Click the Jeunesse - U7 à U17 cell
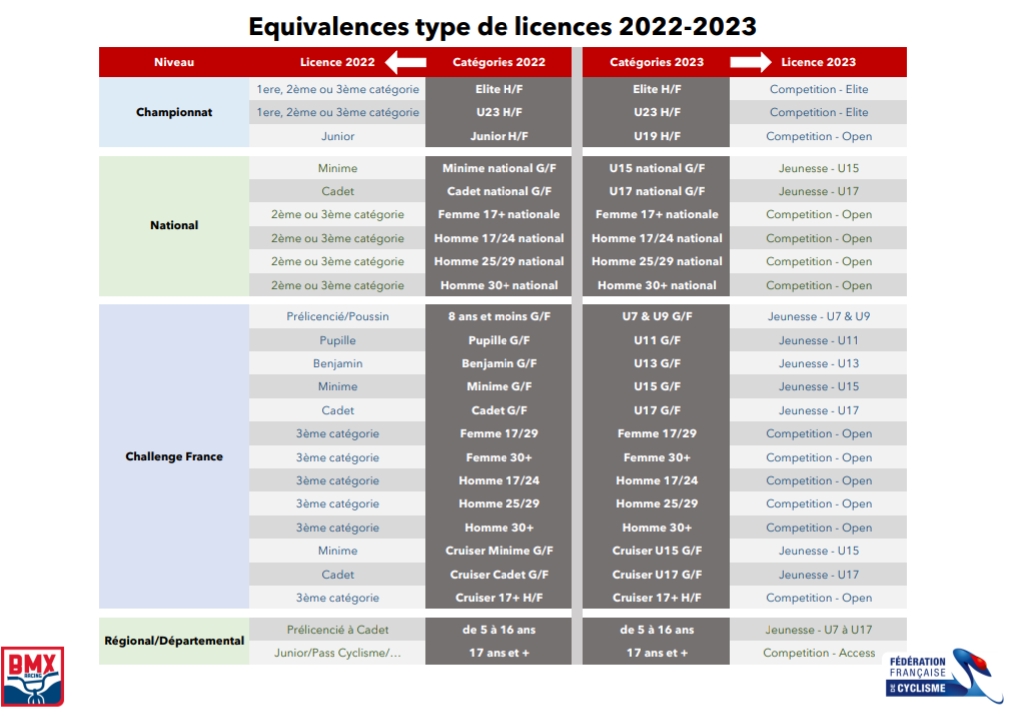 click(818, 630)
